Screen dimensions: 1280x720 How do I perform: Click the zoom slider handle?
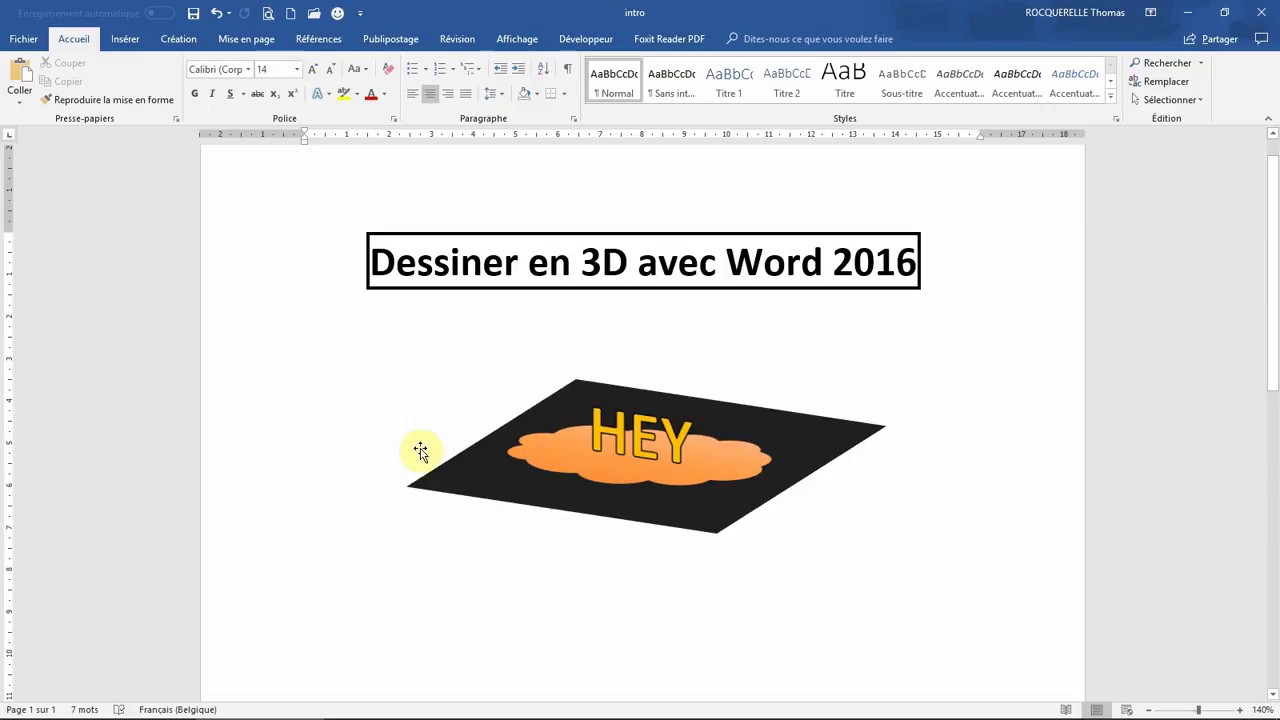point(1198,710)
